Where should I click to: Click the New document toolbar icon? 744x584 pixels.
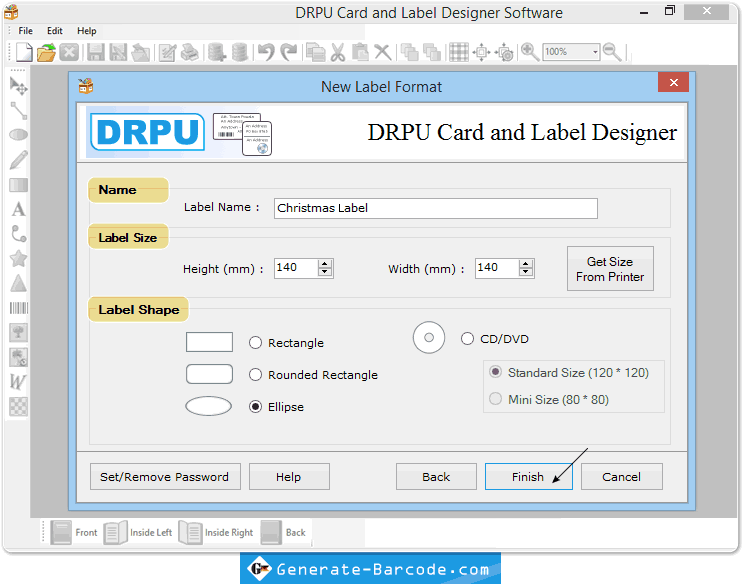24,52
